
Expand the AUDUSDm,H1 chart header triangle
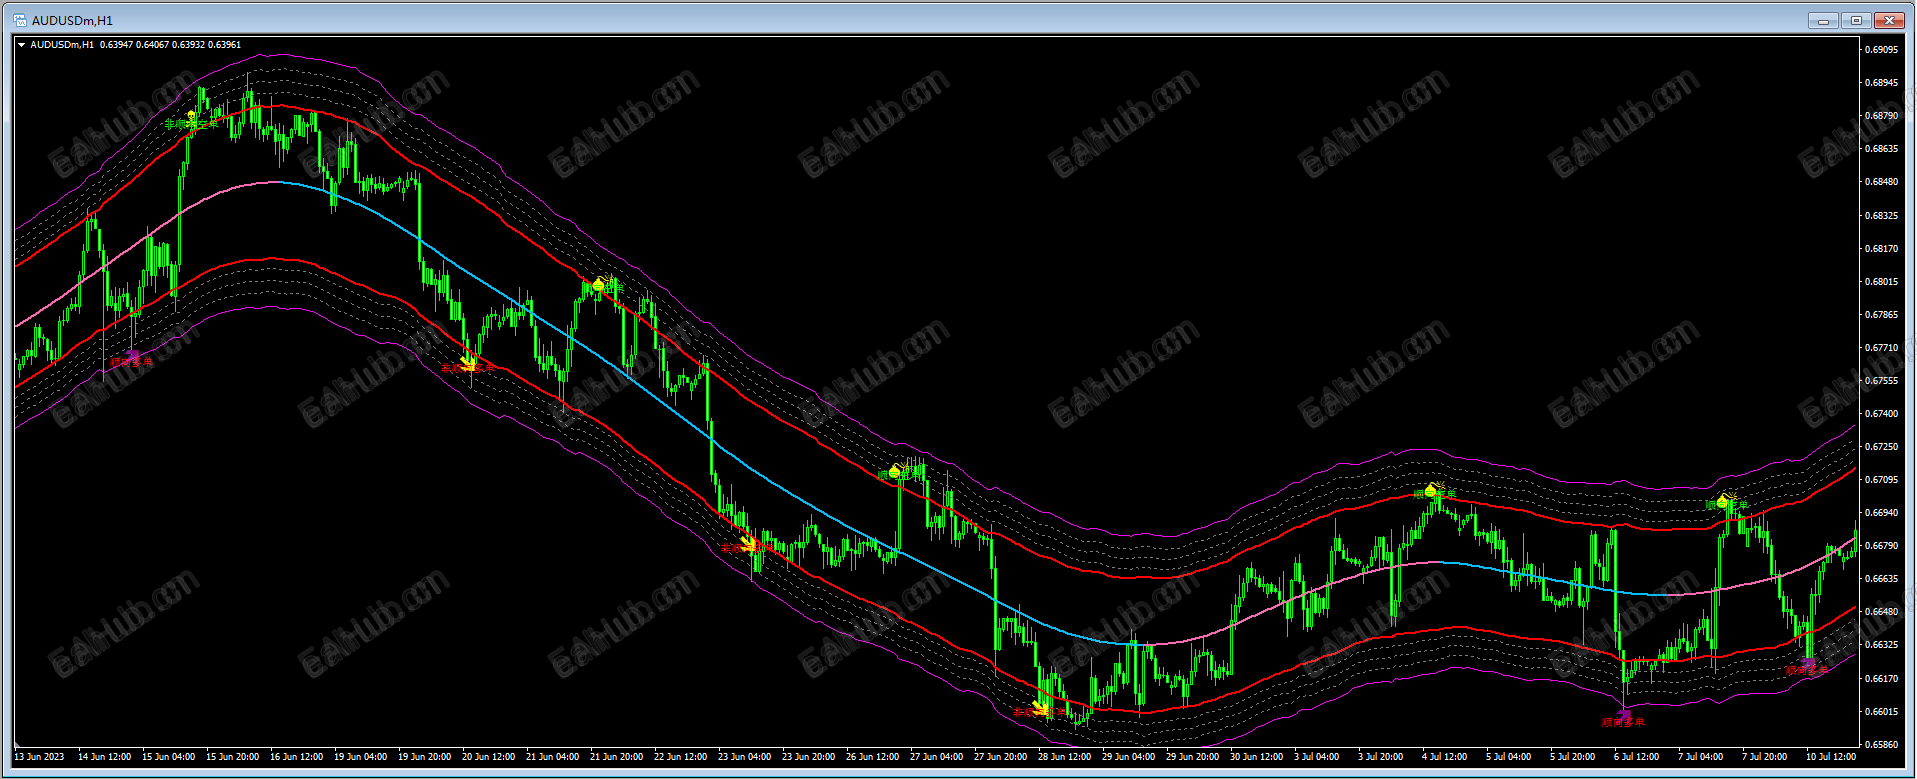pos(22,45)
